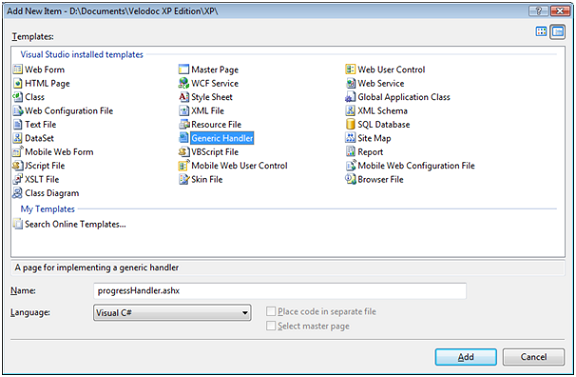
Task: Pick the Mobile Web User Control icon
Action: 184,165
